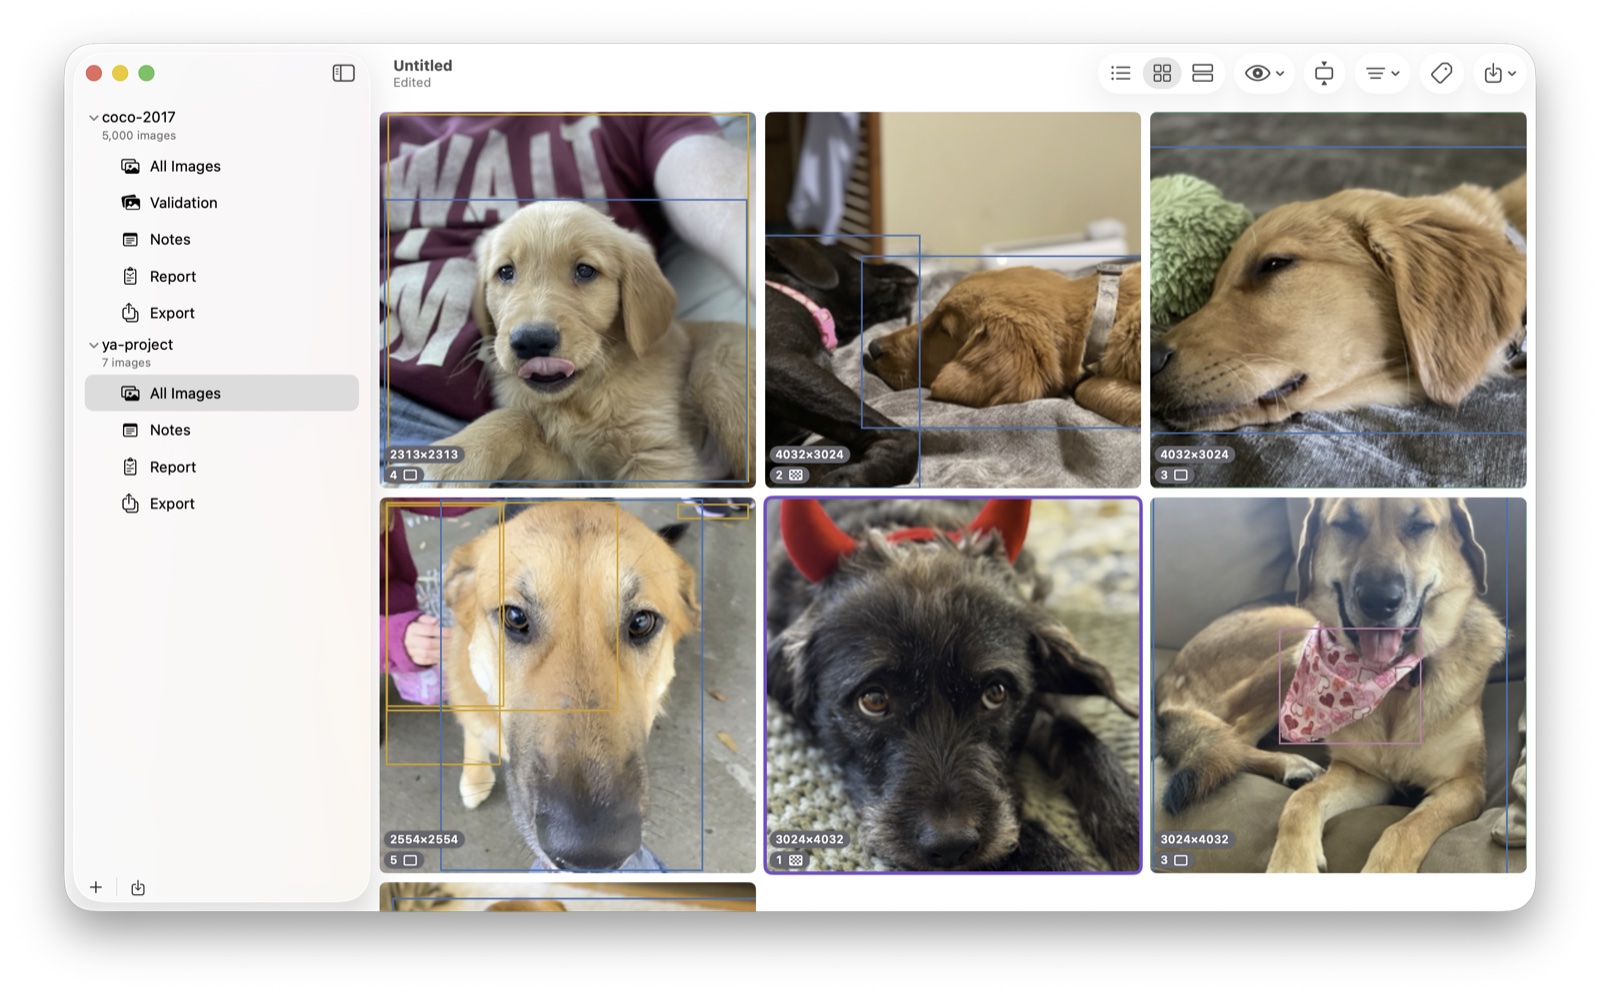
Task: Open Validation under coco-2017
Action: (x=221, y=203)
